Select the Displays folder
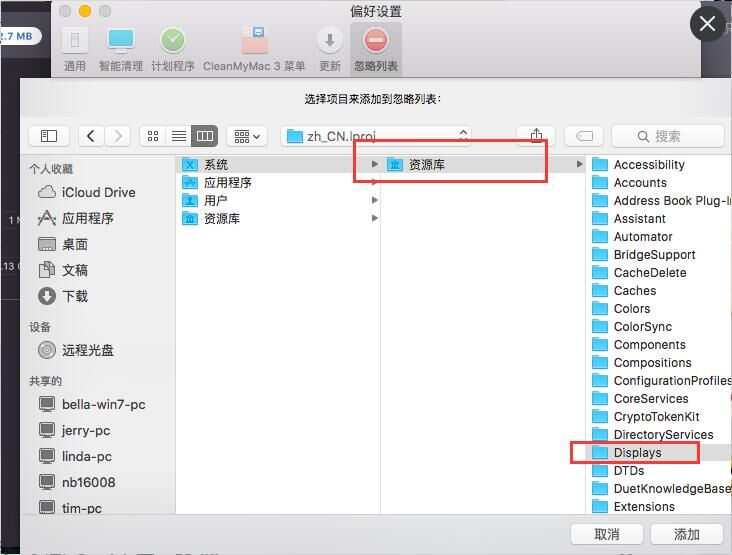 pyautogui.click(x=637, y=453)
